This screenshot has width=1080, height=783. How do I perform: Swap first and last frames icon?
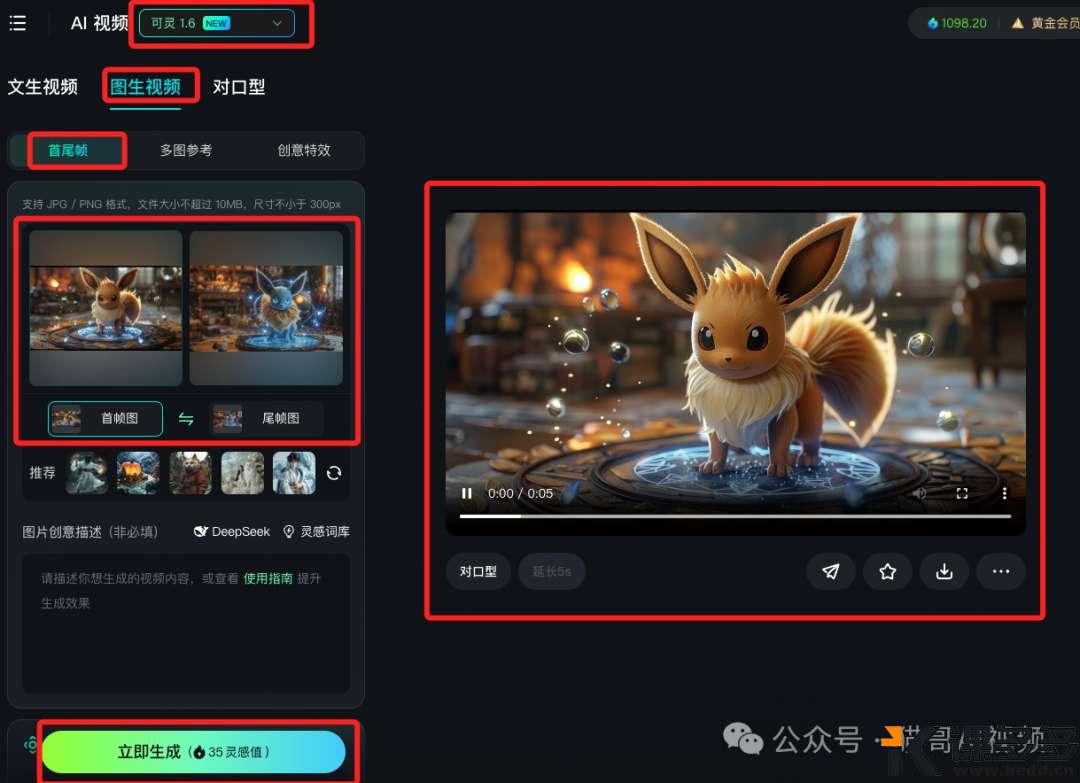(x=186, y=419)
